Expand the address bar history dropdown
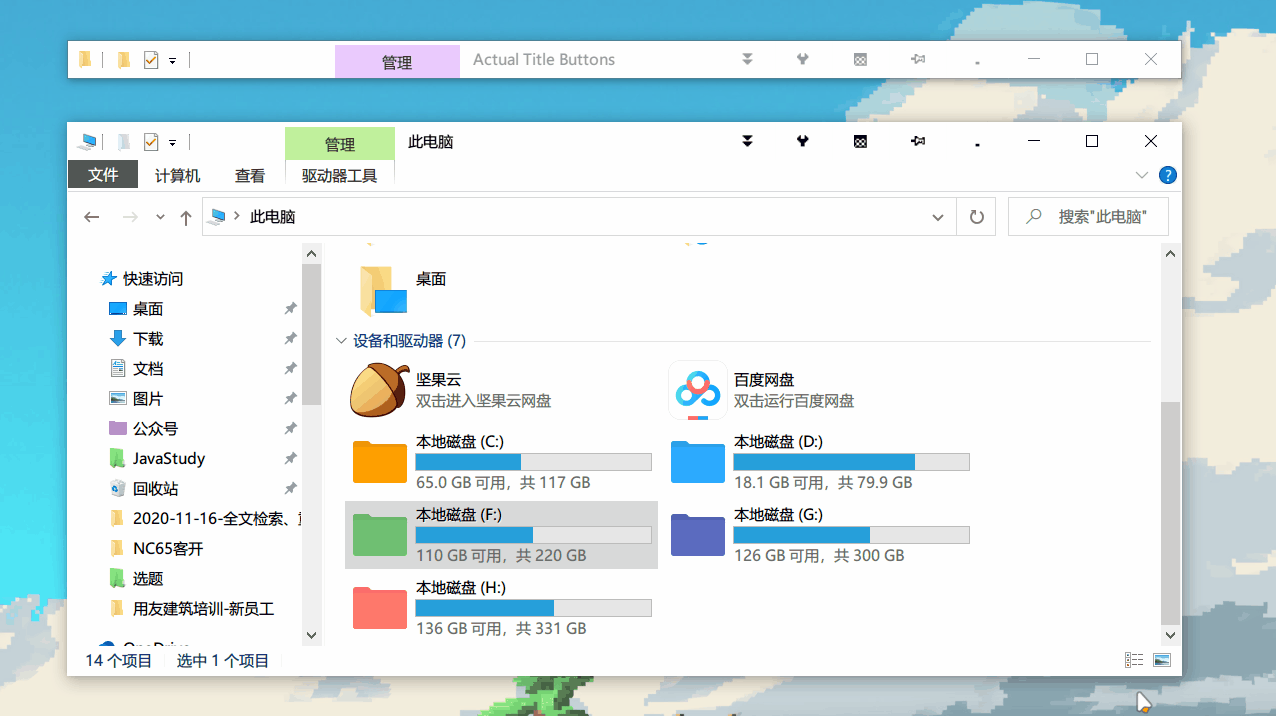The image size is (1276, 716). coord(937,216)
